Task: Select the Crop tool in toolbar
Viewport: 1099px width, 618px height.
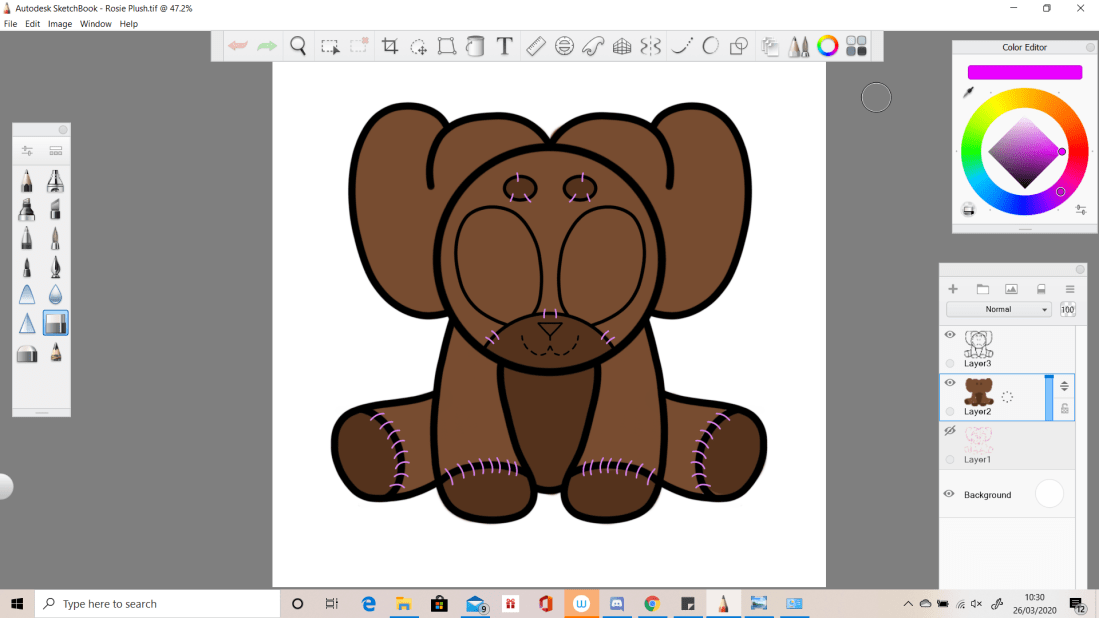Action: (390, 46)
